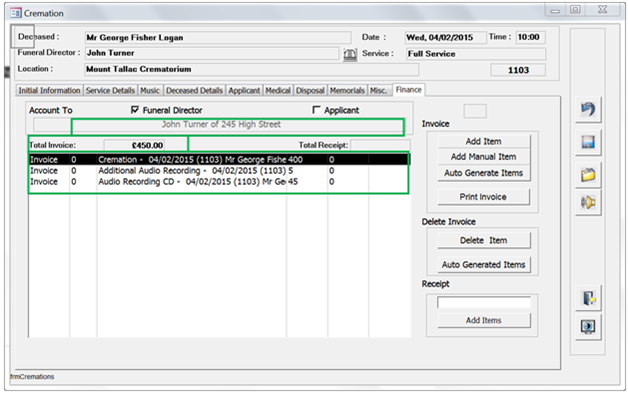This screenshot has width=628, height=394.
Task: Click Auto Generate Items button
Action: [483, 173]
